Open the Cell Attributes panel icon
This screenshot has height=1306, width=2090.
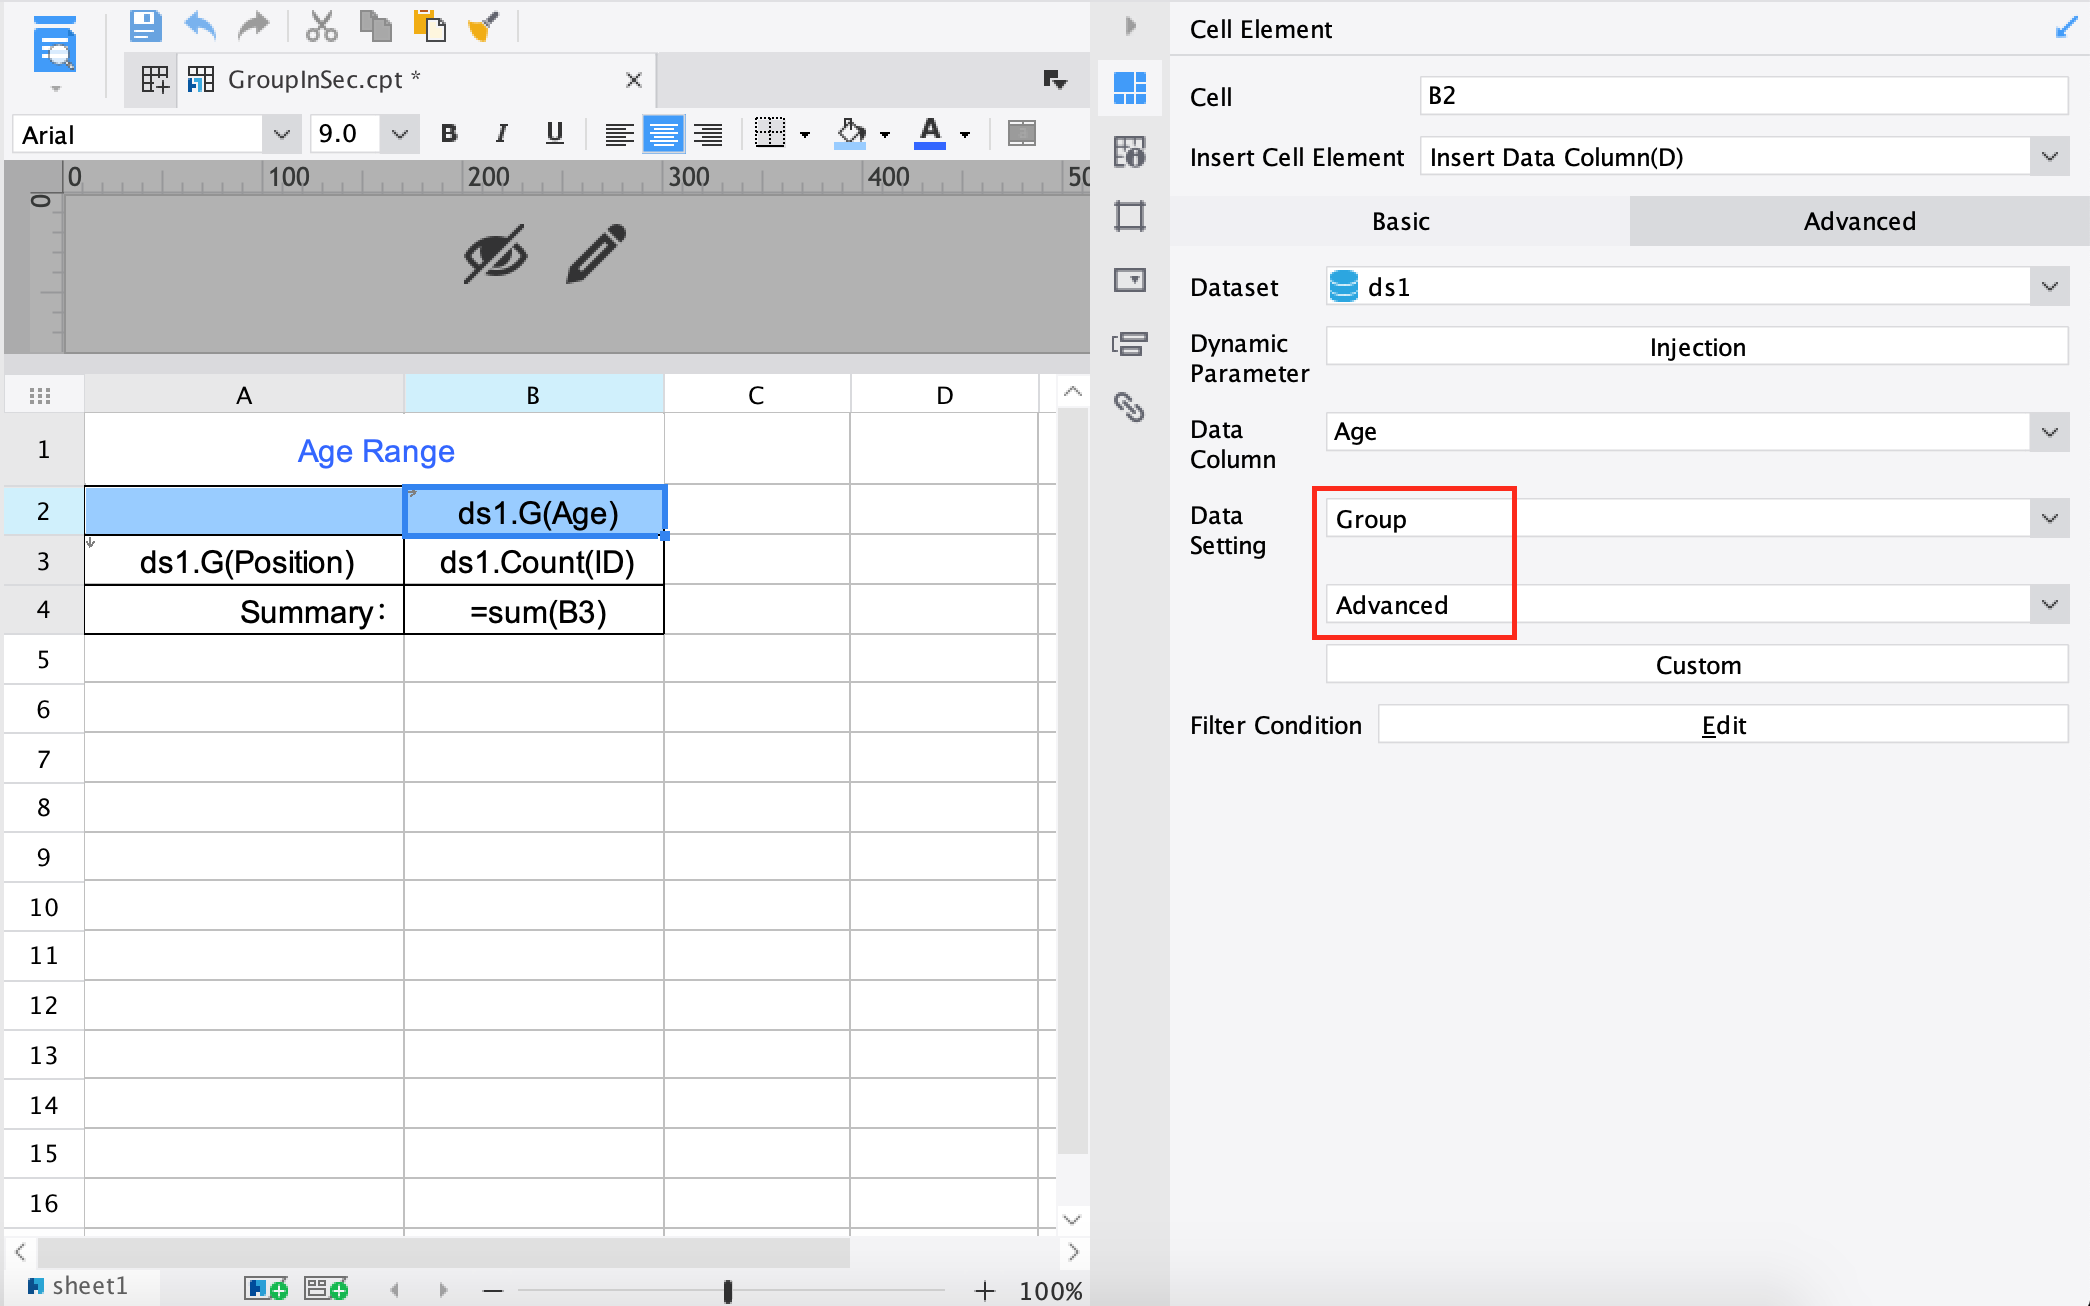[1130, 152]
